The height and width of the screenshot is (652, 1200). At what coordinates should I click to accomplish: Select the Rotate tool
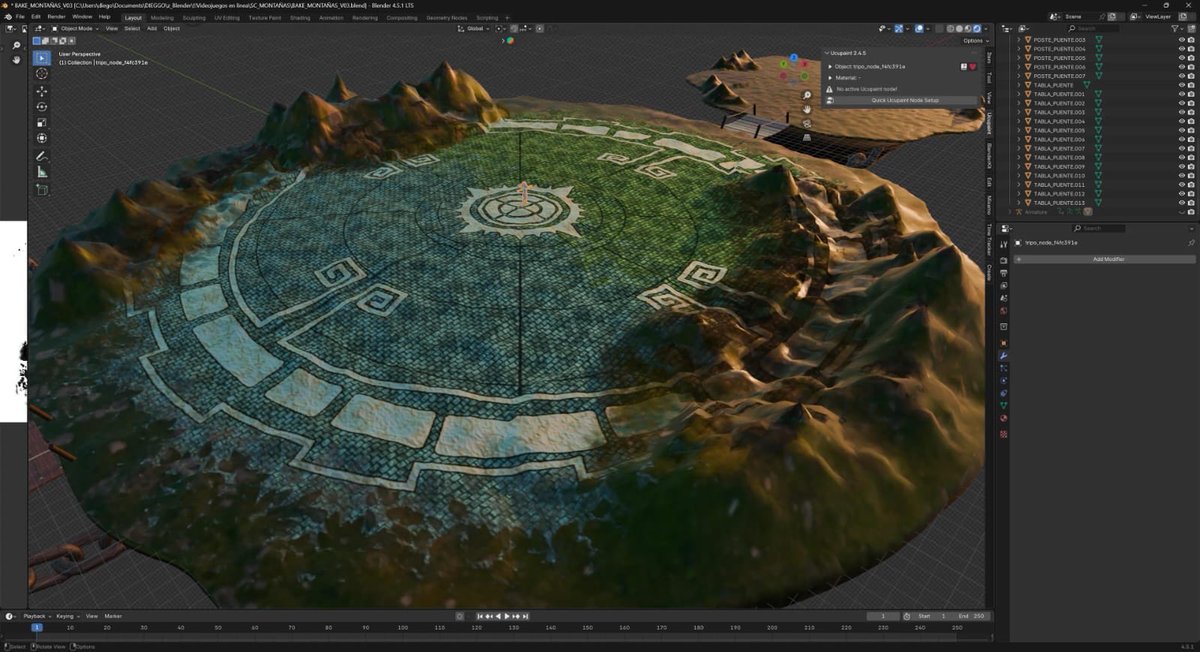(x=41, y=106)
